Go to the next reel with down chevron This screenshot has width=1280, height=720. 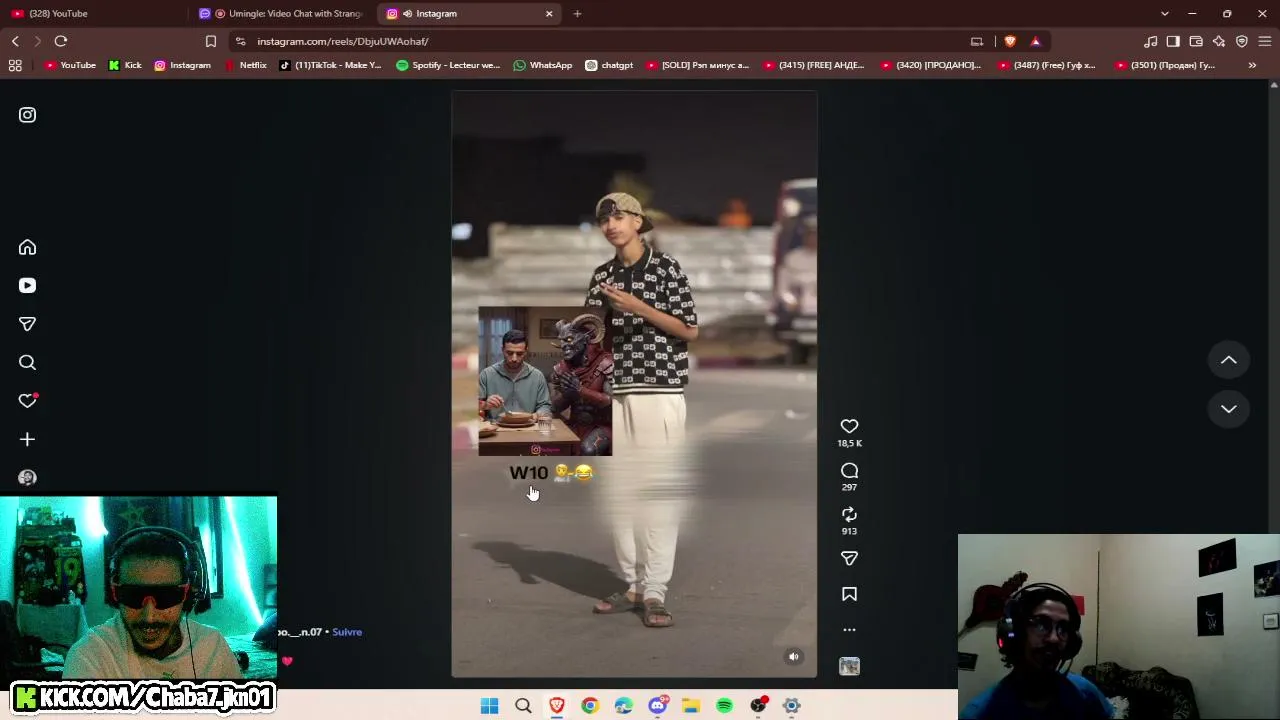1228,409
